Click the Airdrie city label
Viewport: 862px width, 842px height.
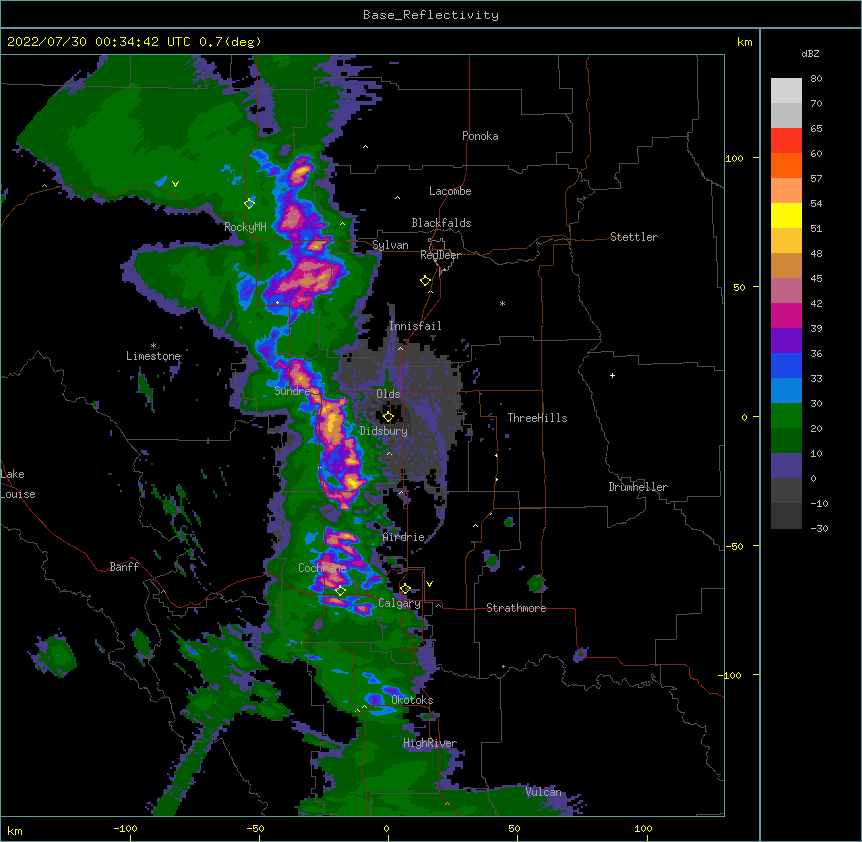click(x=404, y=537)
